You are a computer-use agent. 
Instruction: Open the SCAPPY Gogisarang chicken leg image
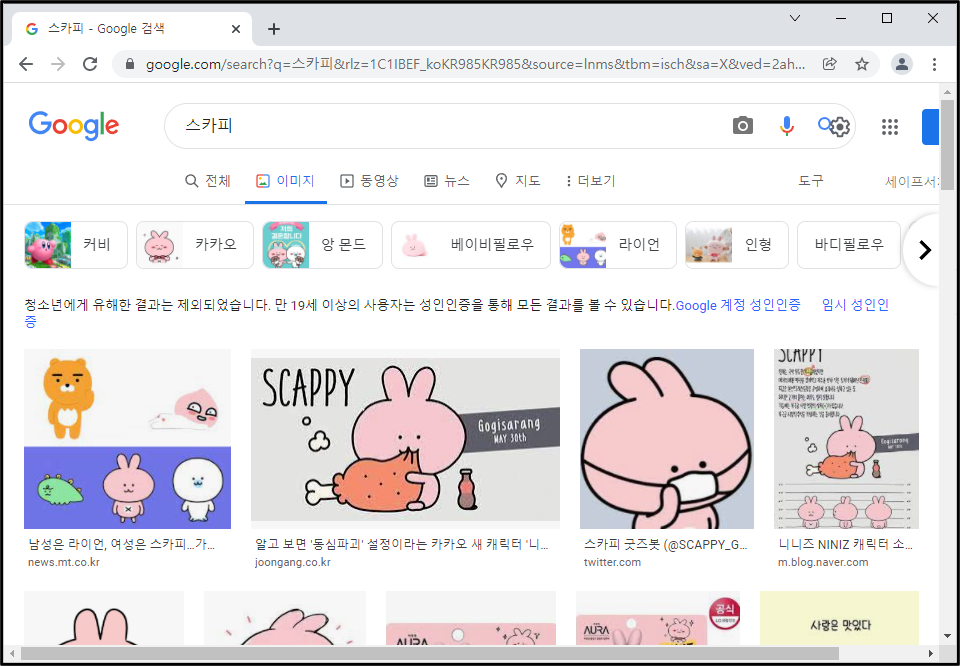coord(405,439)
